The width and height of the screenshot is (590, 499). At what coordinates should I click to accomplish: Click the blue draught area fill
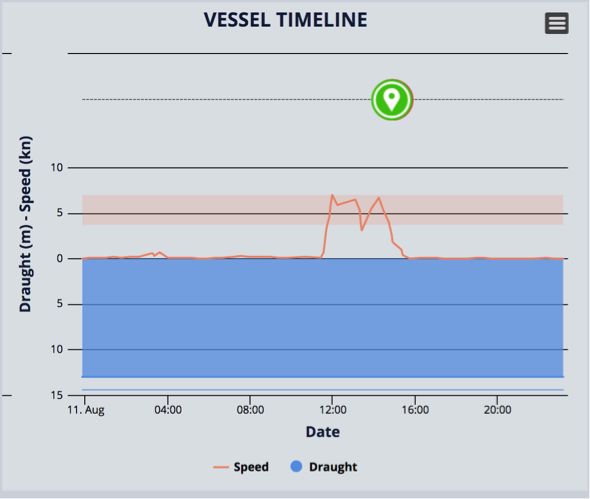[x=322, y=318]
